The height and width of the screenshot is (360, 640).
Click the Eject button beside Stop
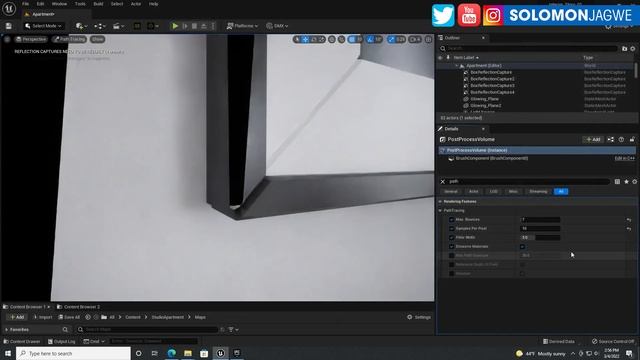204,26
